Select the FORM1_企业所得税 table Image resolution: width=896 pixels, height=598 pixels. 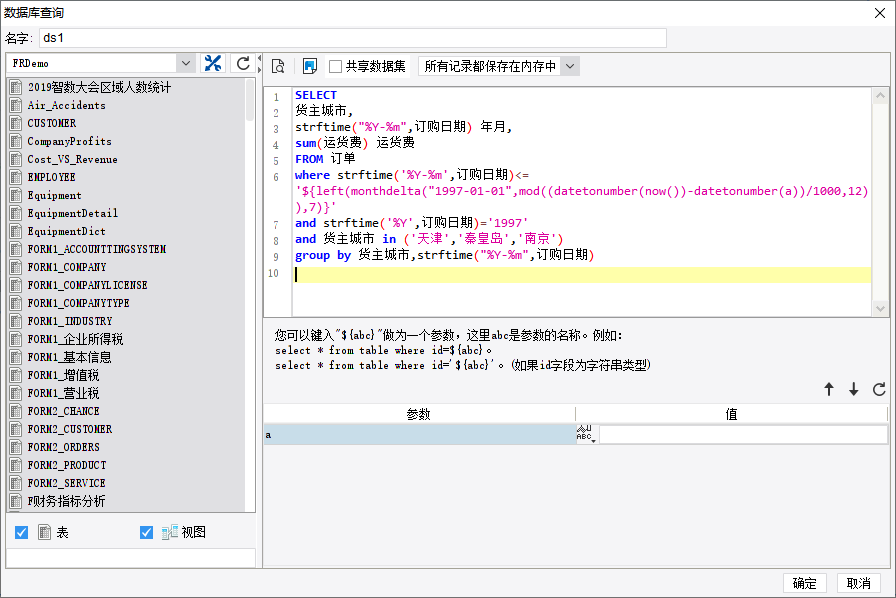pos(75,339)
